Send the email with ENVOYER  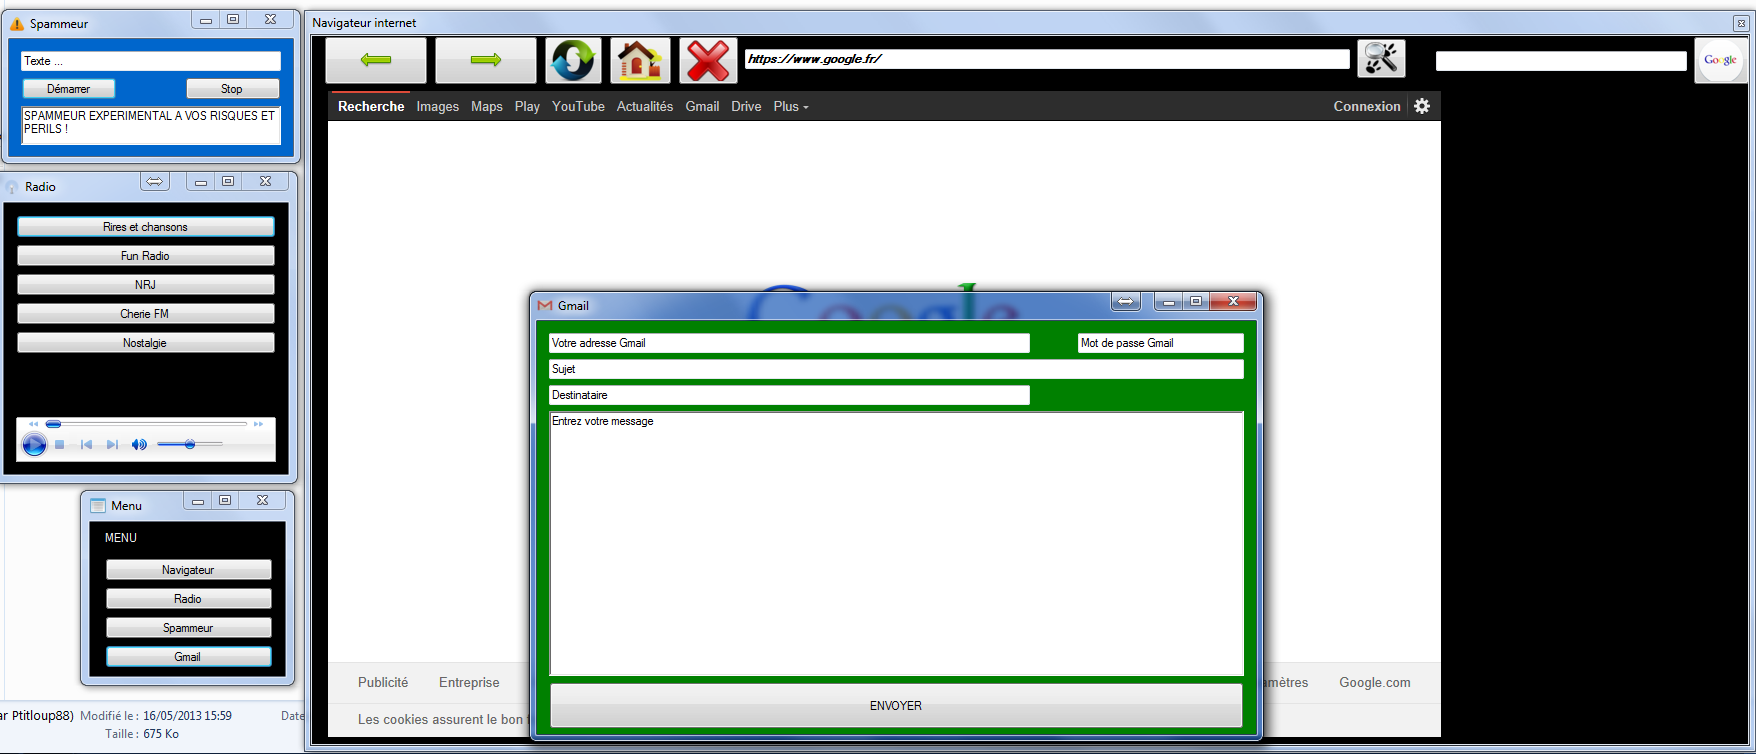click(896, 706)
